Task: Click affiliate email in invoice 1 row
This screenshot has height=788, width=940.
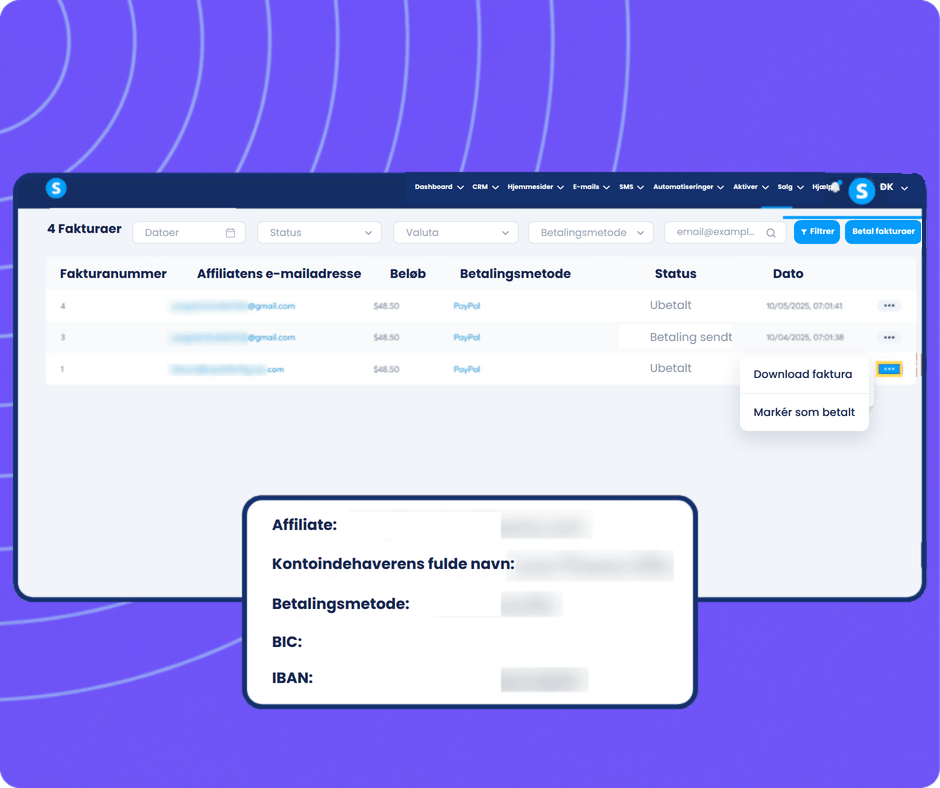Action: click(x=227, y=369)
